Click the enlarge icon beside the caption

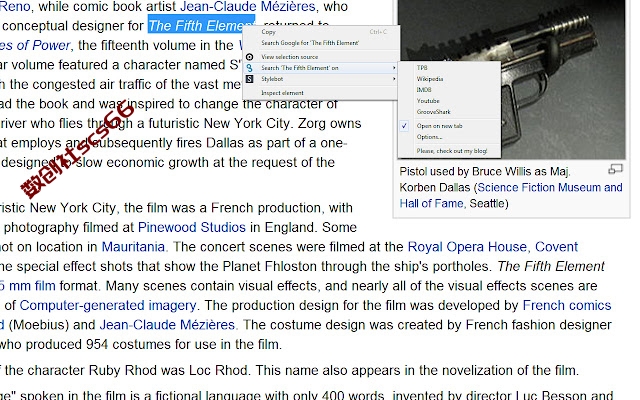point(615,169)
